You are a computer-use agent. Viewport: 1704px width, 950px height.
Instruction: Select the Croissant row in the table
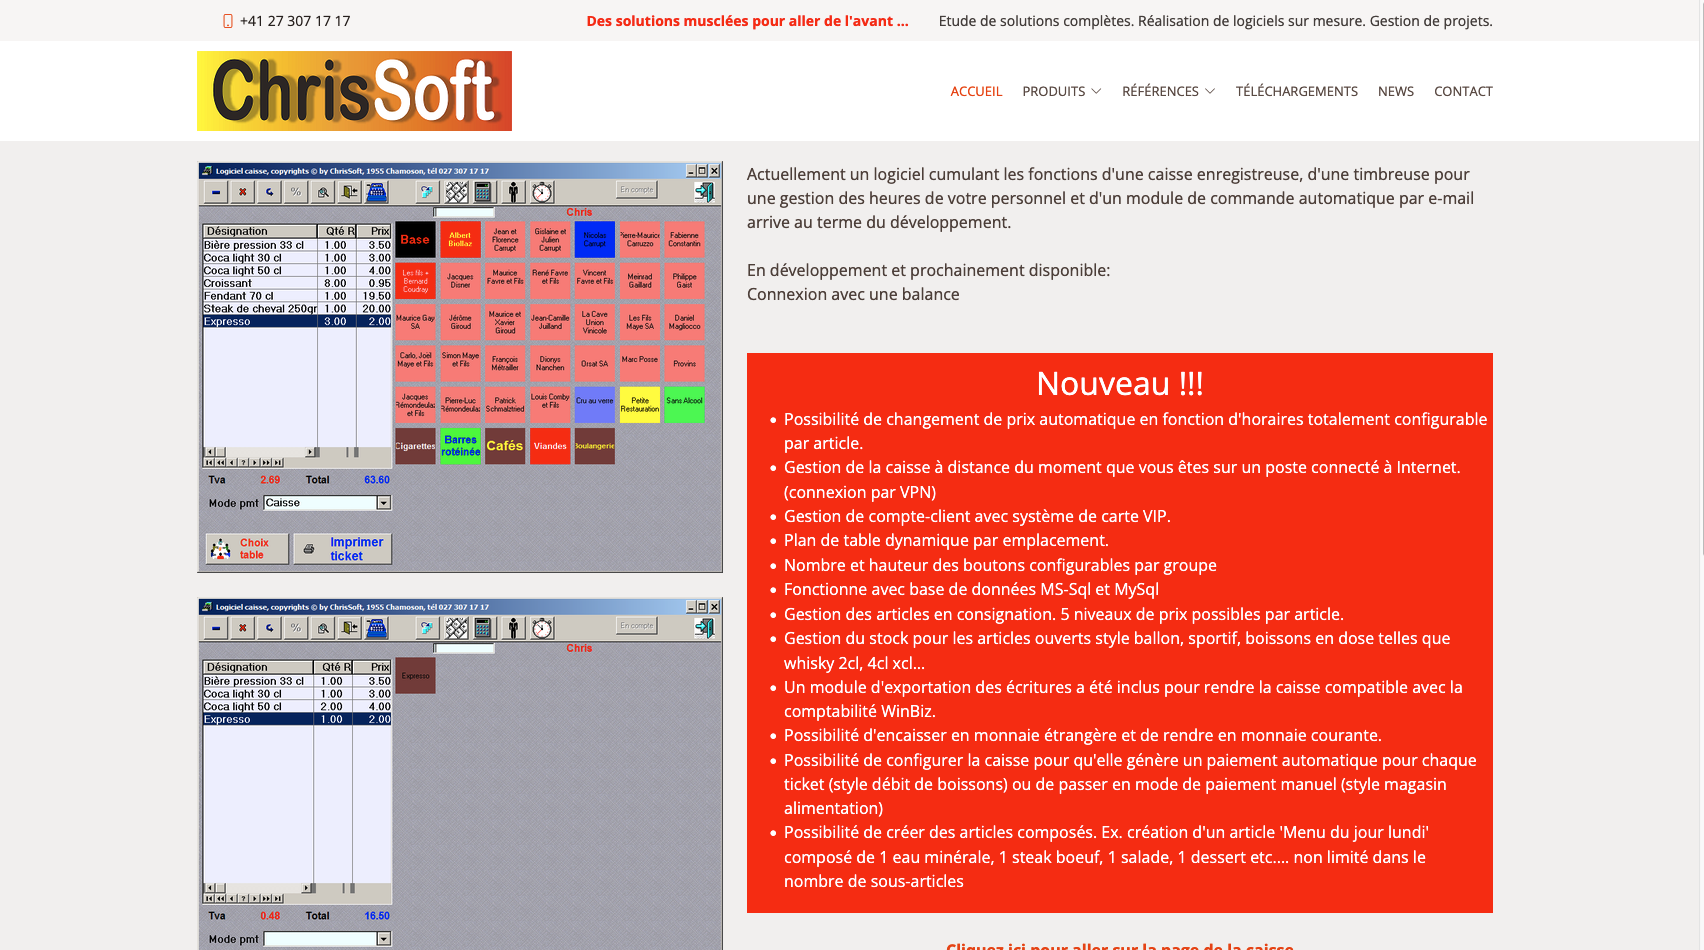297,283
